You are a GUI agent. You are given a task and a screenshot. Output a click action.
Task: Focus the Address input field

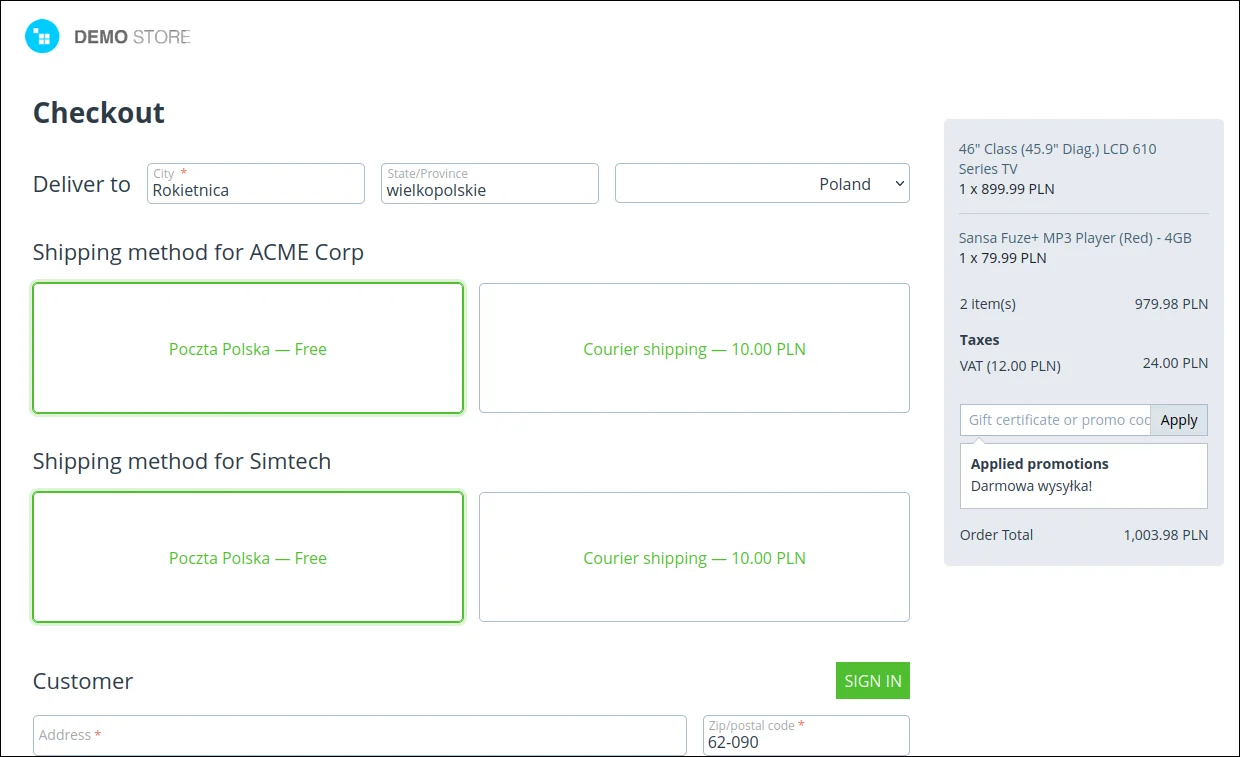(x=360, y=735)
